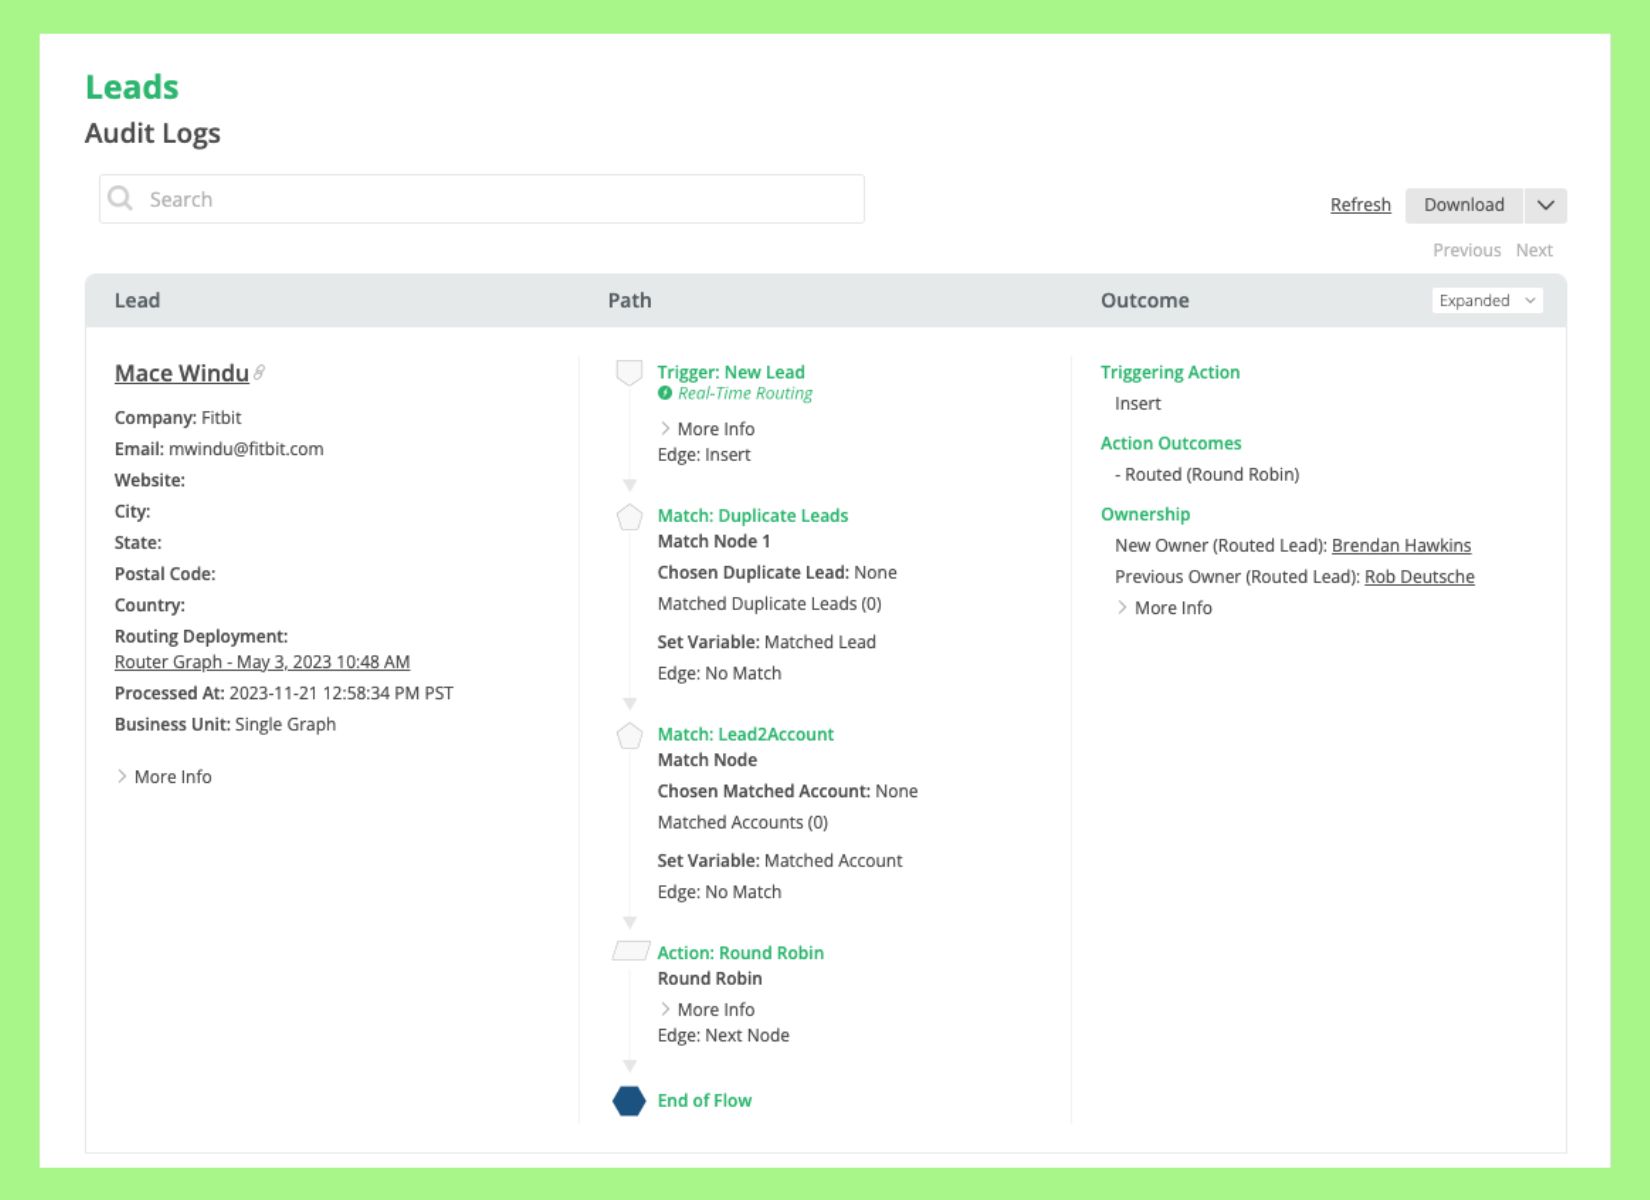Viewport: 1650px width, 1200px height.
Task: Select the Match: Duplicate Leads pentagon icon
Action: (628, 518)
